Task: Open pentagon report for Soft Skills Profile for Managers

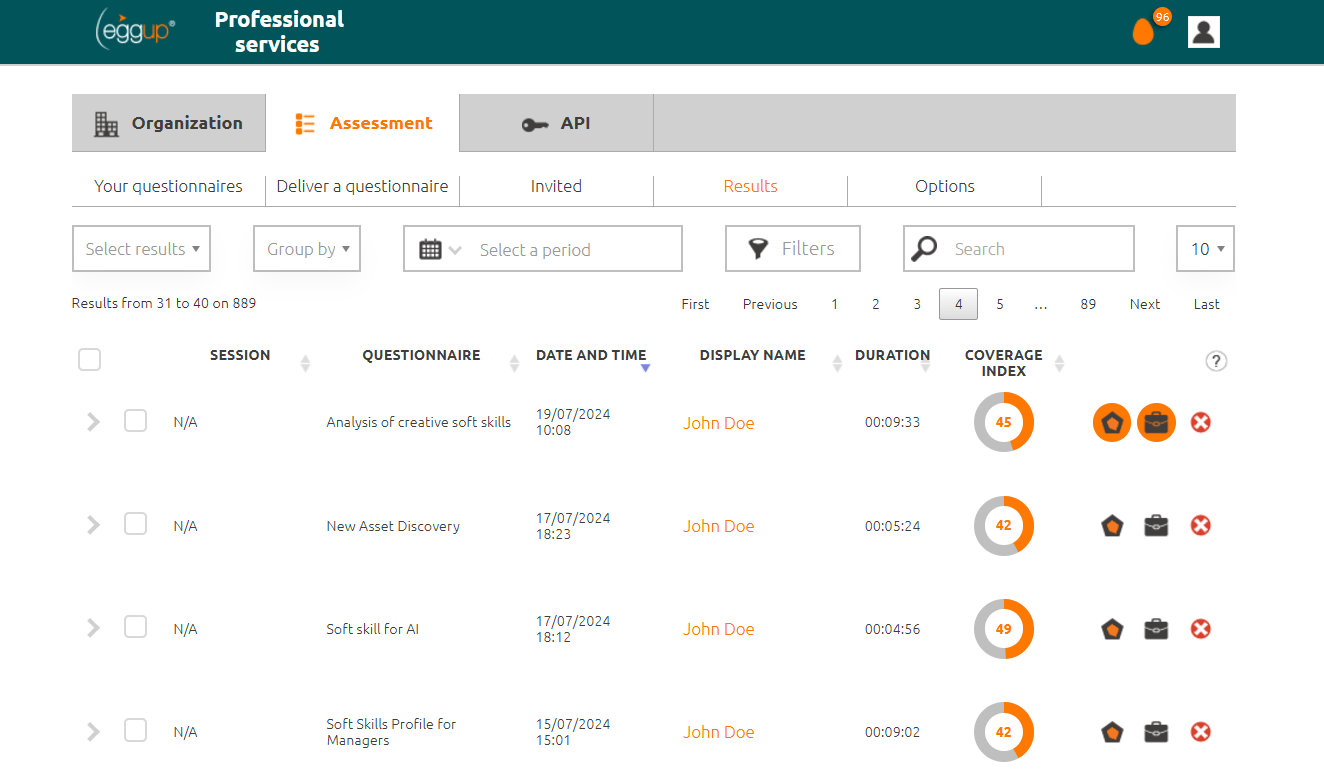Action: (x=1112, y=732)
